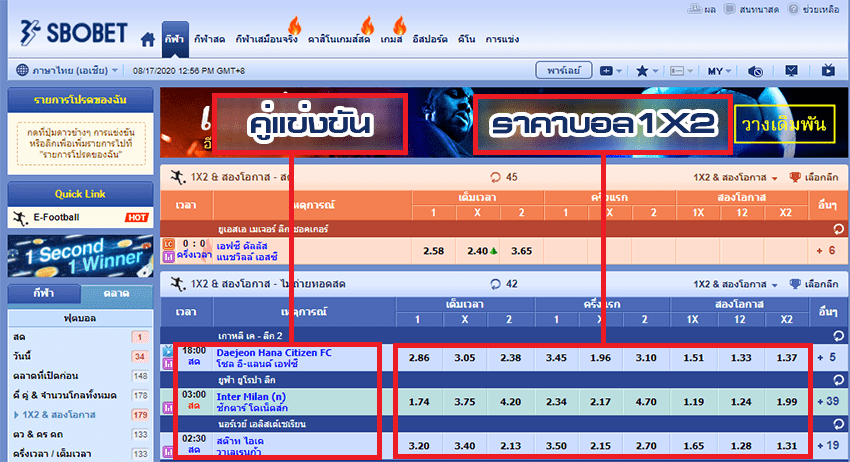Open the plus view dropdown in toolbar
This screenshot has height=462, width=850.
point(611,71)
